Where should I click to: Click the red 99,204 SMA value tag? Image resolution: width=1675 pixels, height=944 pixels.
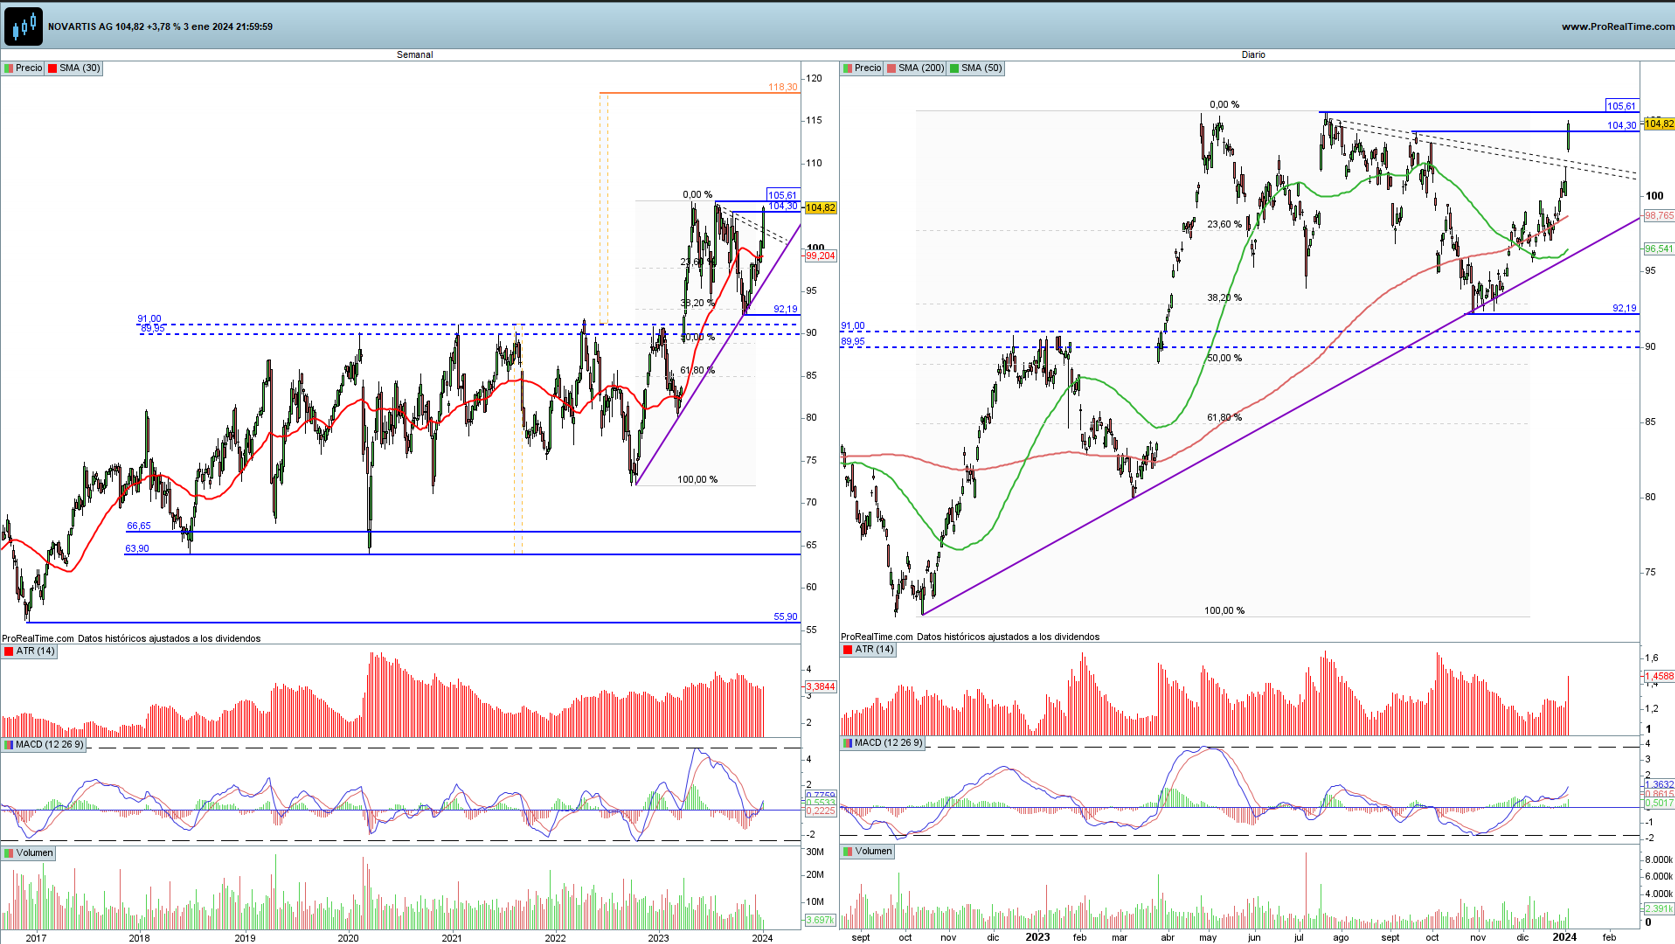click(820, 256)
